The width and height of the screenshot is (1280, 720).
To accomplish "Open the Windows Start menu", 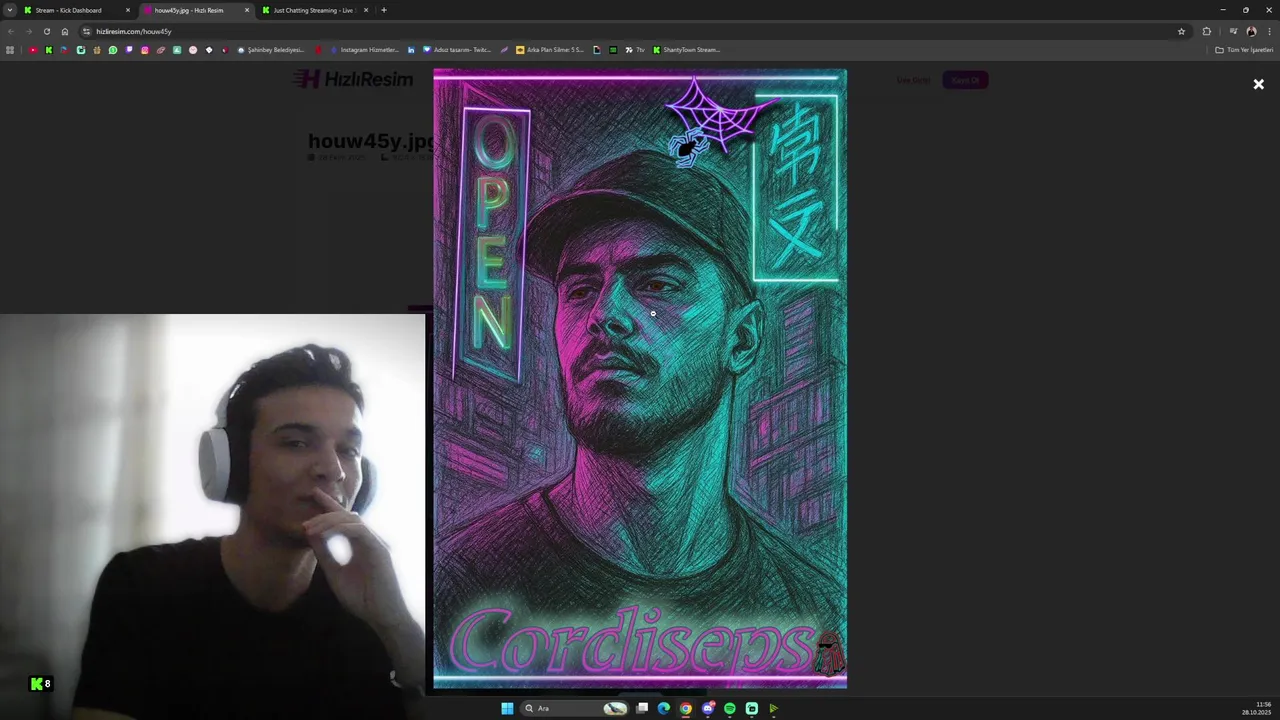I will (507, 708).
